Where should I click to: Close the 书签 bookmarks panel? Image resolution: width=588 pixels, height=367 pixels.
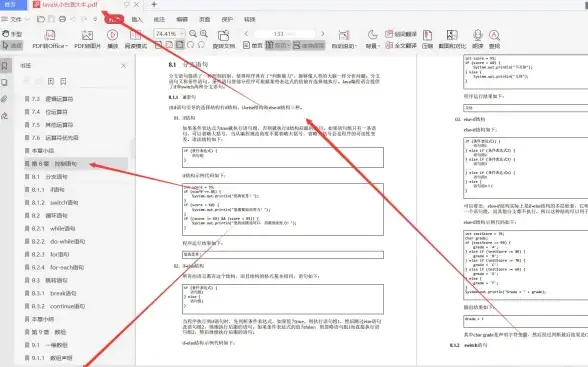pyautogui.click(x=123, y=66)
